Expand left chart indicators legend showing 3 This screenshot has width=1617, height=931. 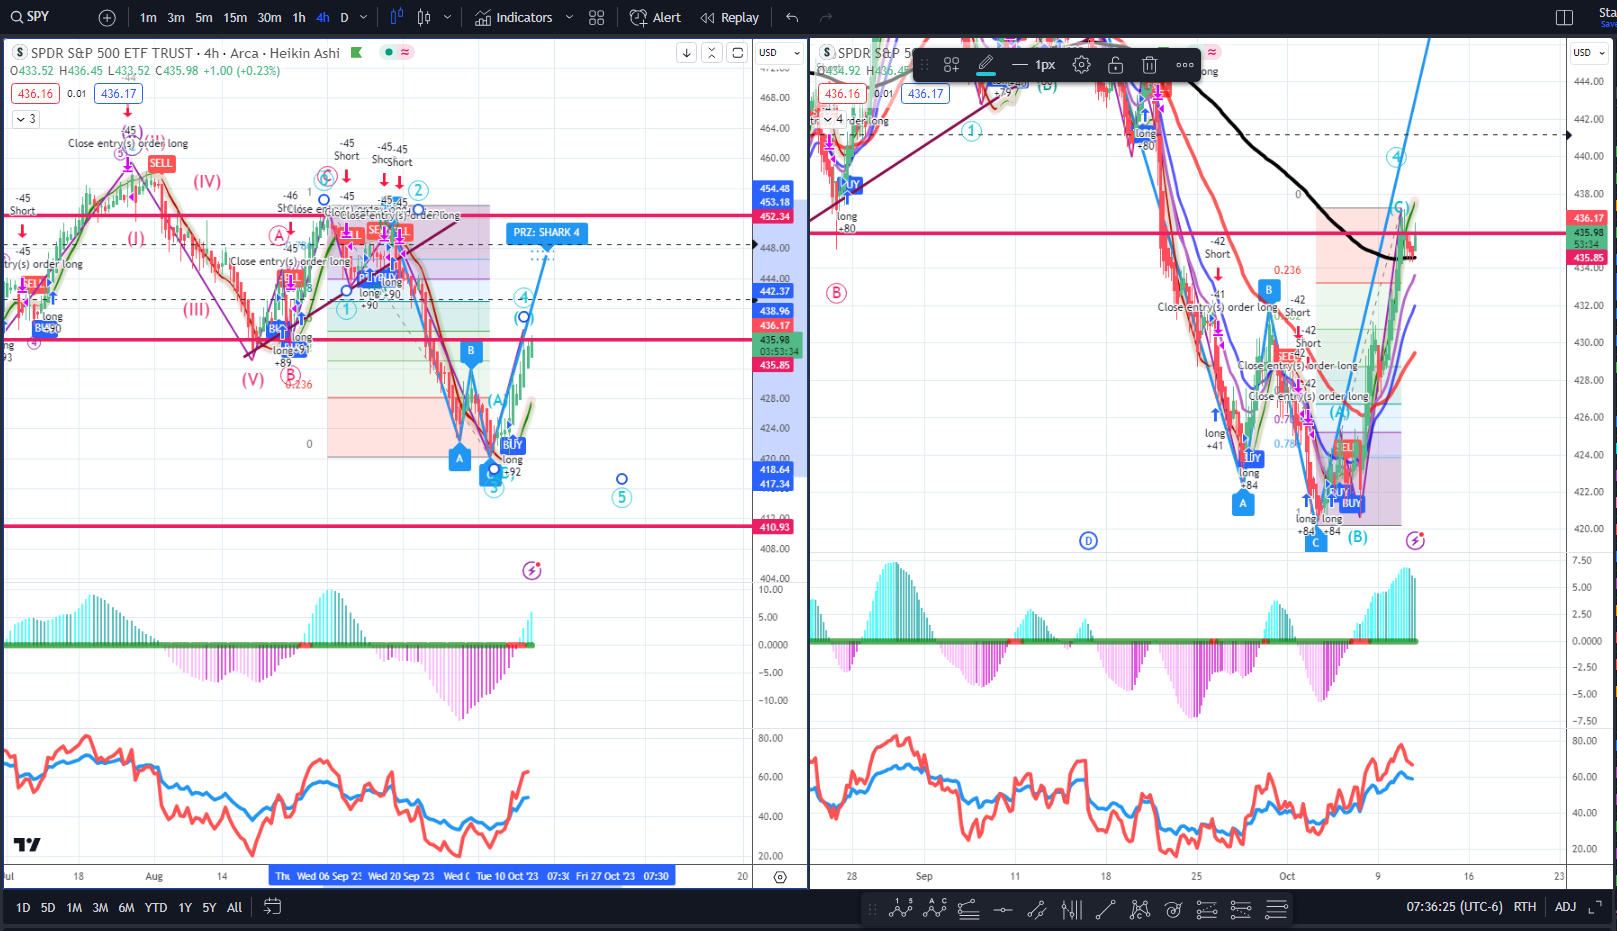(x=26, y=119)
